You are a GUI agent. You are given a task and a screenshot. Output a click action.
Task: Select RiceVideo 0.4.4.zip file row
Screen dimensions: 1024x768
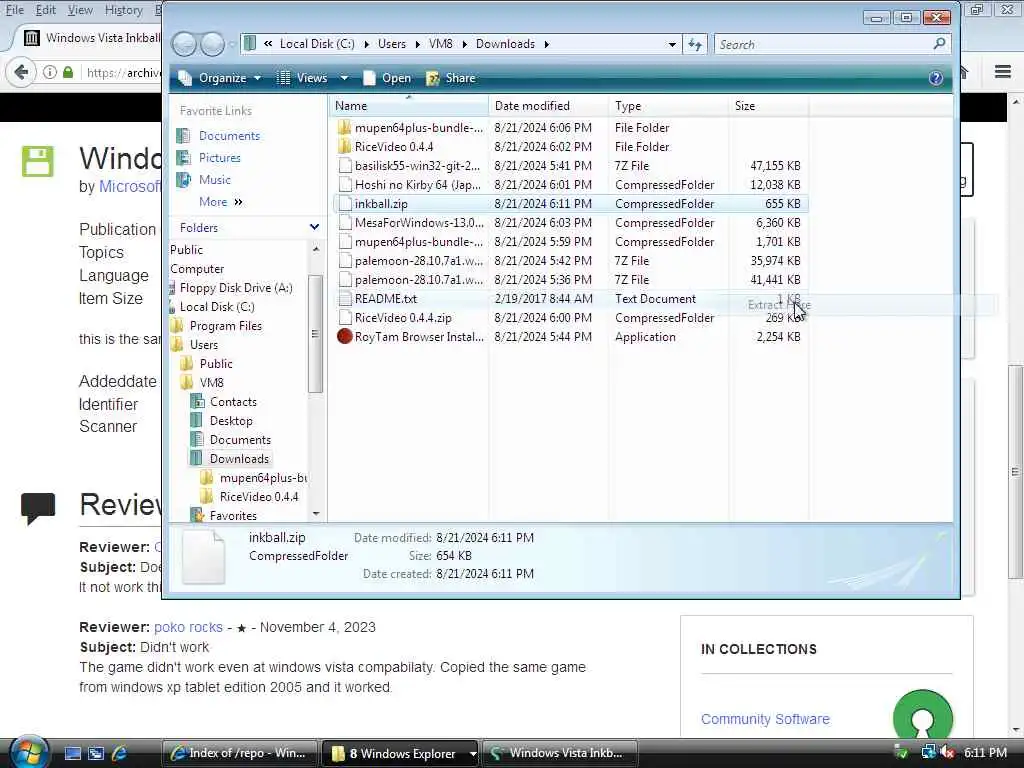(570, 317)
